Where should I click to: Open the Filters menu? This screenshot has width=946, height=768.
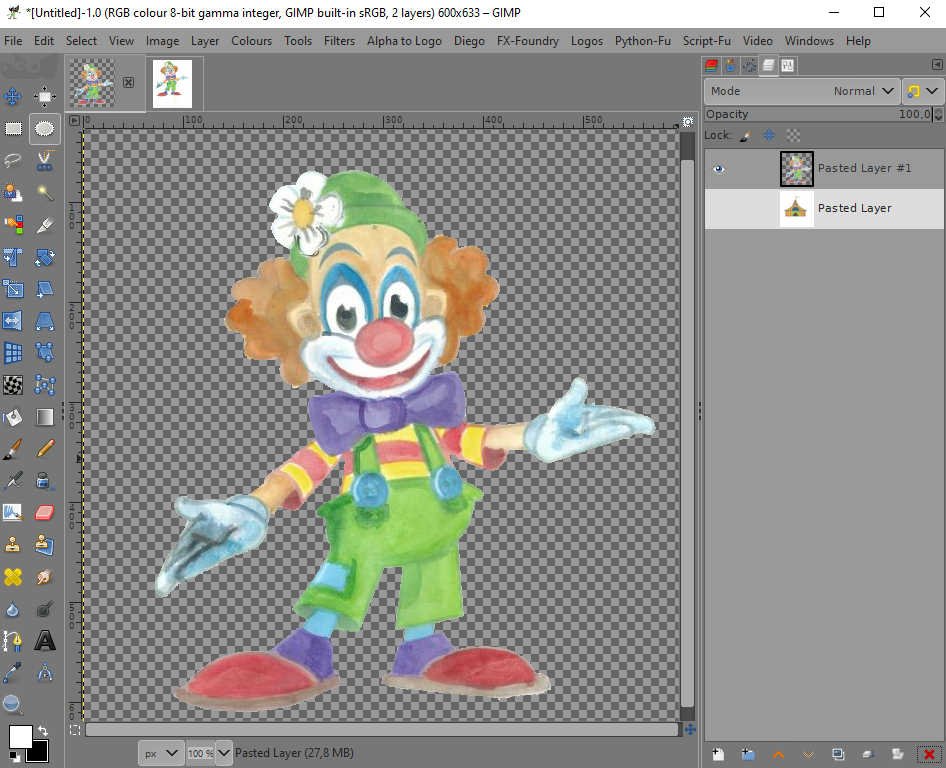pyautogui.click(x=339, y=41)
